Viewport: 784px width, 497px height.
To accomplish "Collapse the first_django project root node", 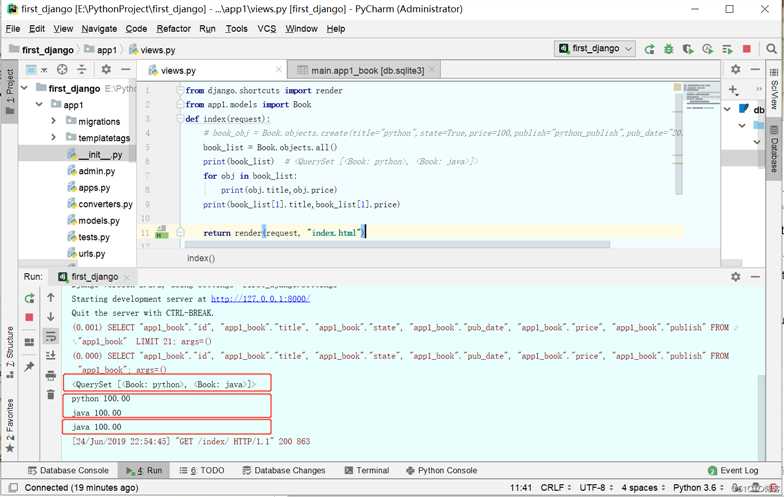I will click(24, 88).
